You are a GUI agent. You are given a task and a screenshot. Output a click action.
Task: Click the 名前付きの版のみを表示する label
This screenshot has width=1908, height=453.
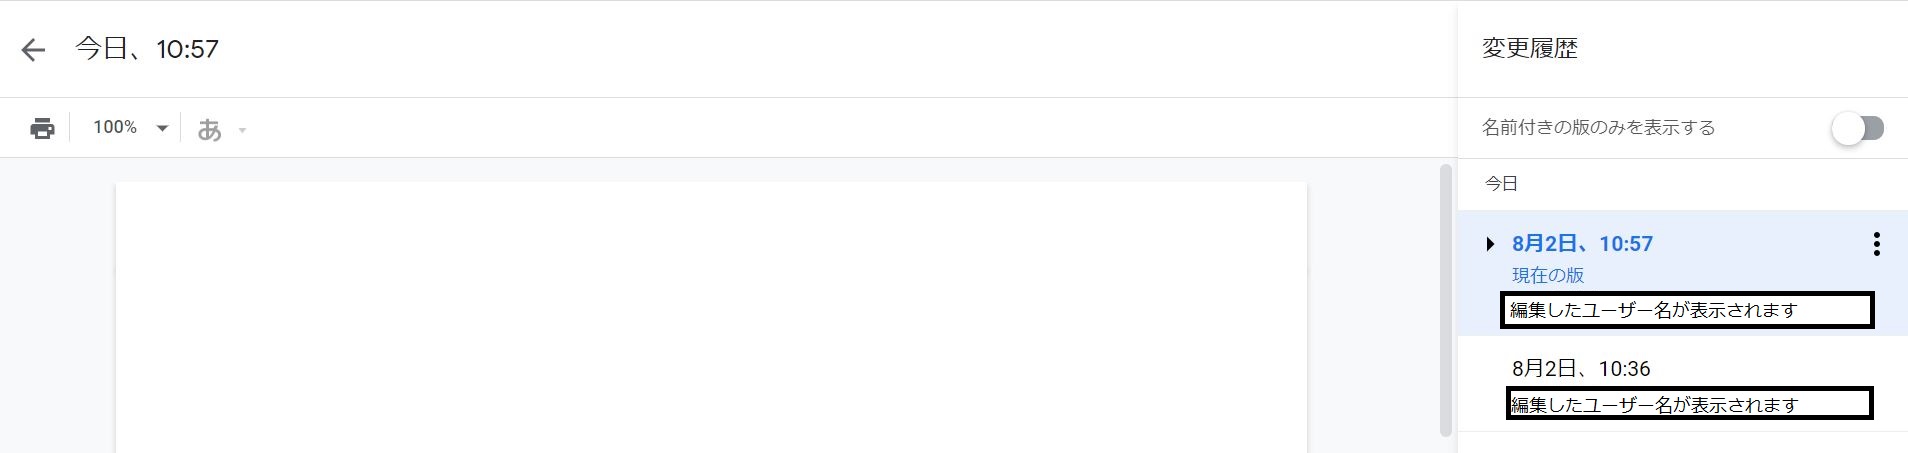pyautogui.click(x=1598, y=128)
